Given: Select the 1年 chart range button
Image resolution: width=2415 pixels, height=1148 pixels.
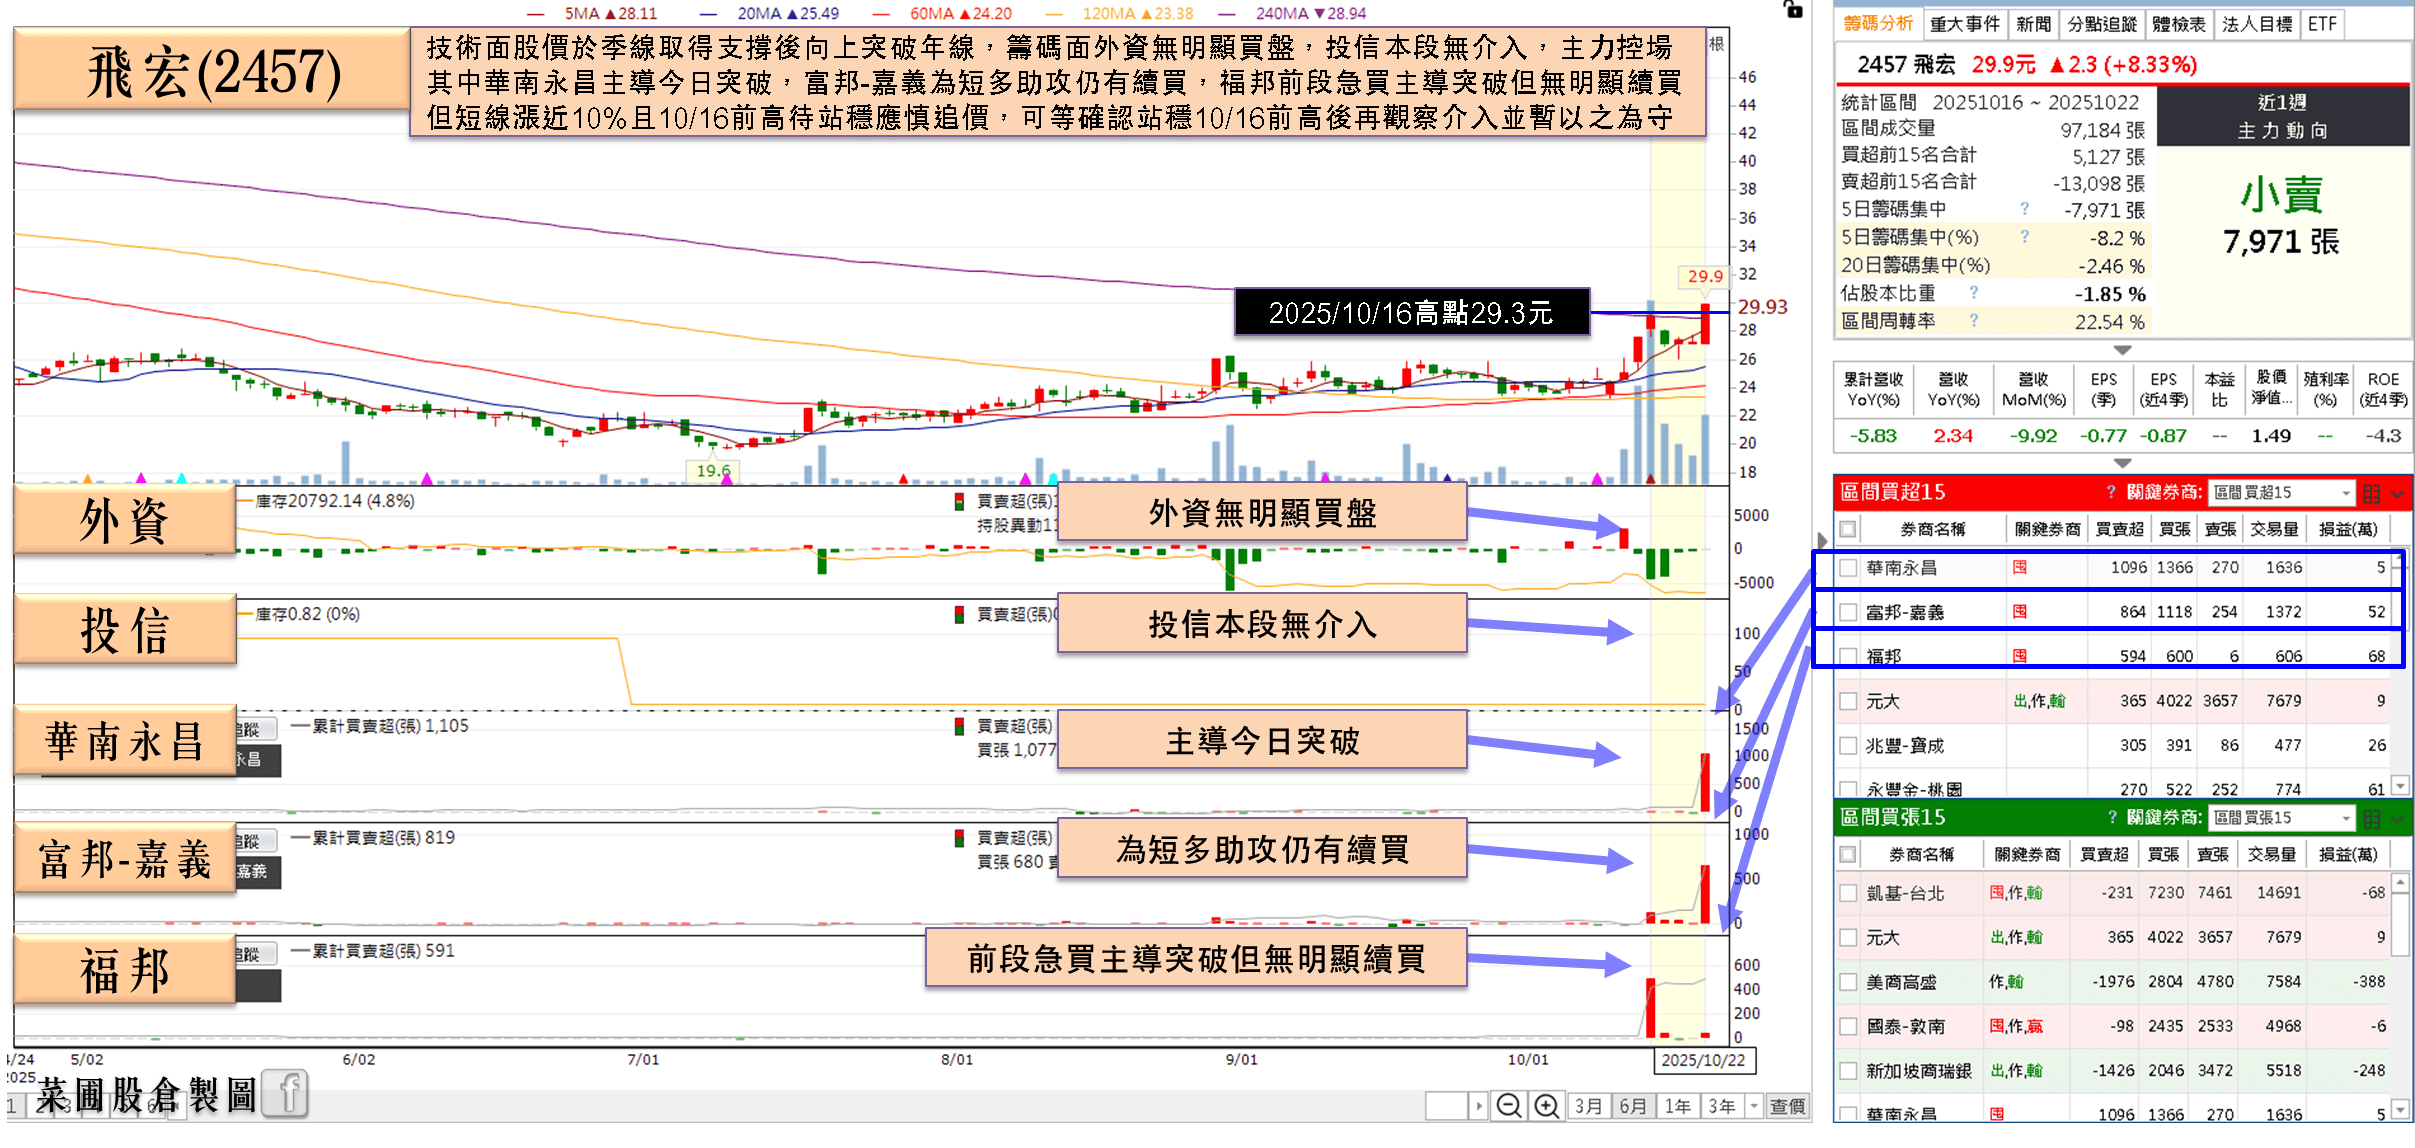Looking at the screenshot, I should click(1678, 1106).
